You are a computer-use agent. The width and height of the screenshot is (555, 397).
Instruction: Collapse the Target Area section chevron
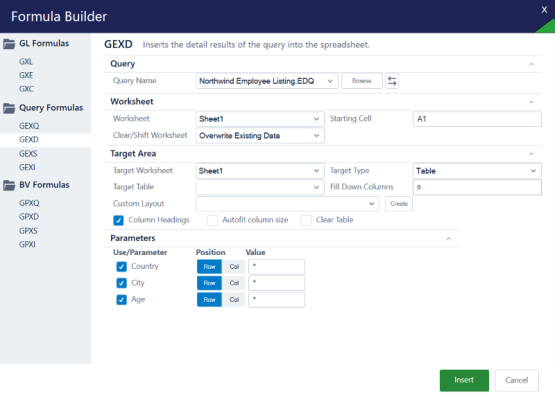[x=531, y=154]
